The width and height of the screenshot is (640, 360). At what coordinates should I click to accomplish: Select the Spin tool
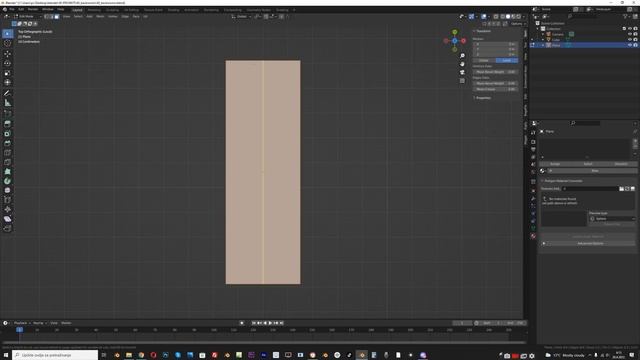click(7, 181)
